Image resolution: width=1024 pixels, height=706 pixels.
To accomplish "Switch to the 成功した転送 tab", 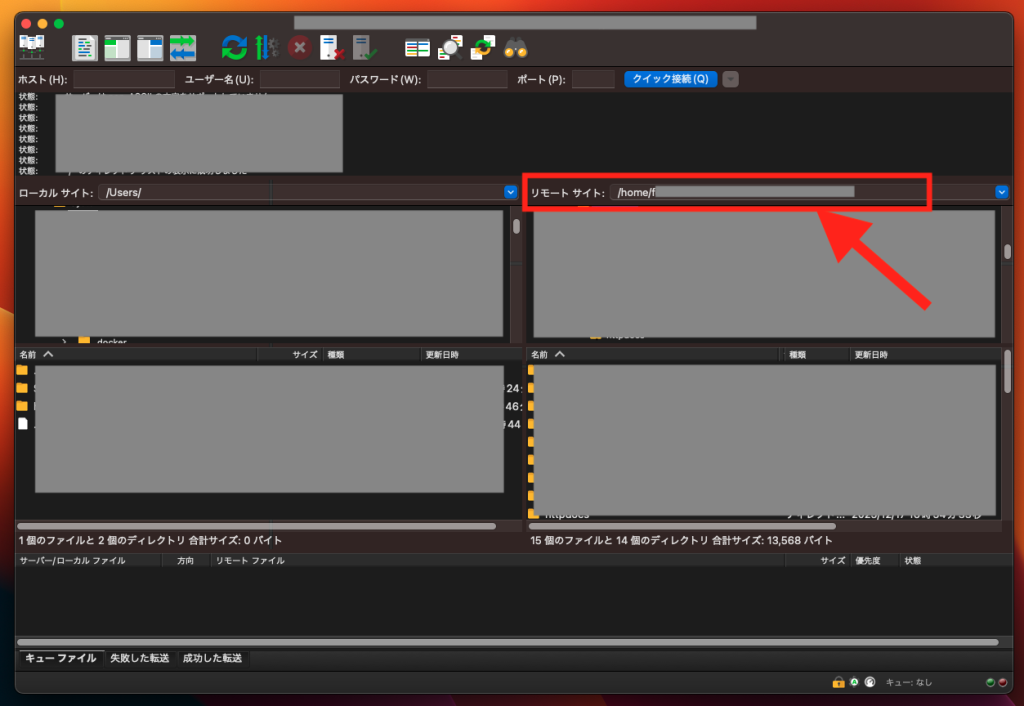I will tap(212, 658).
